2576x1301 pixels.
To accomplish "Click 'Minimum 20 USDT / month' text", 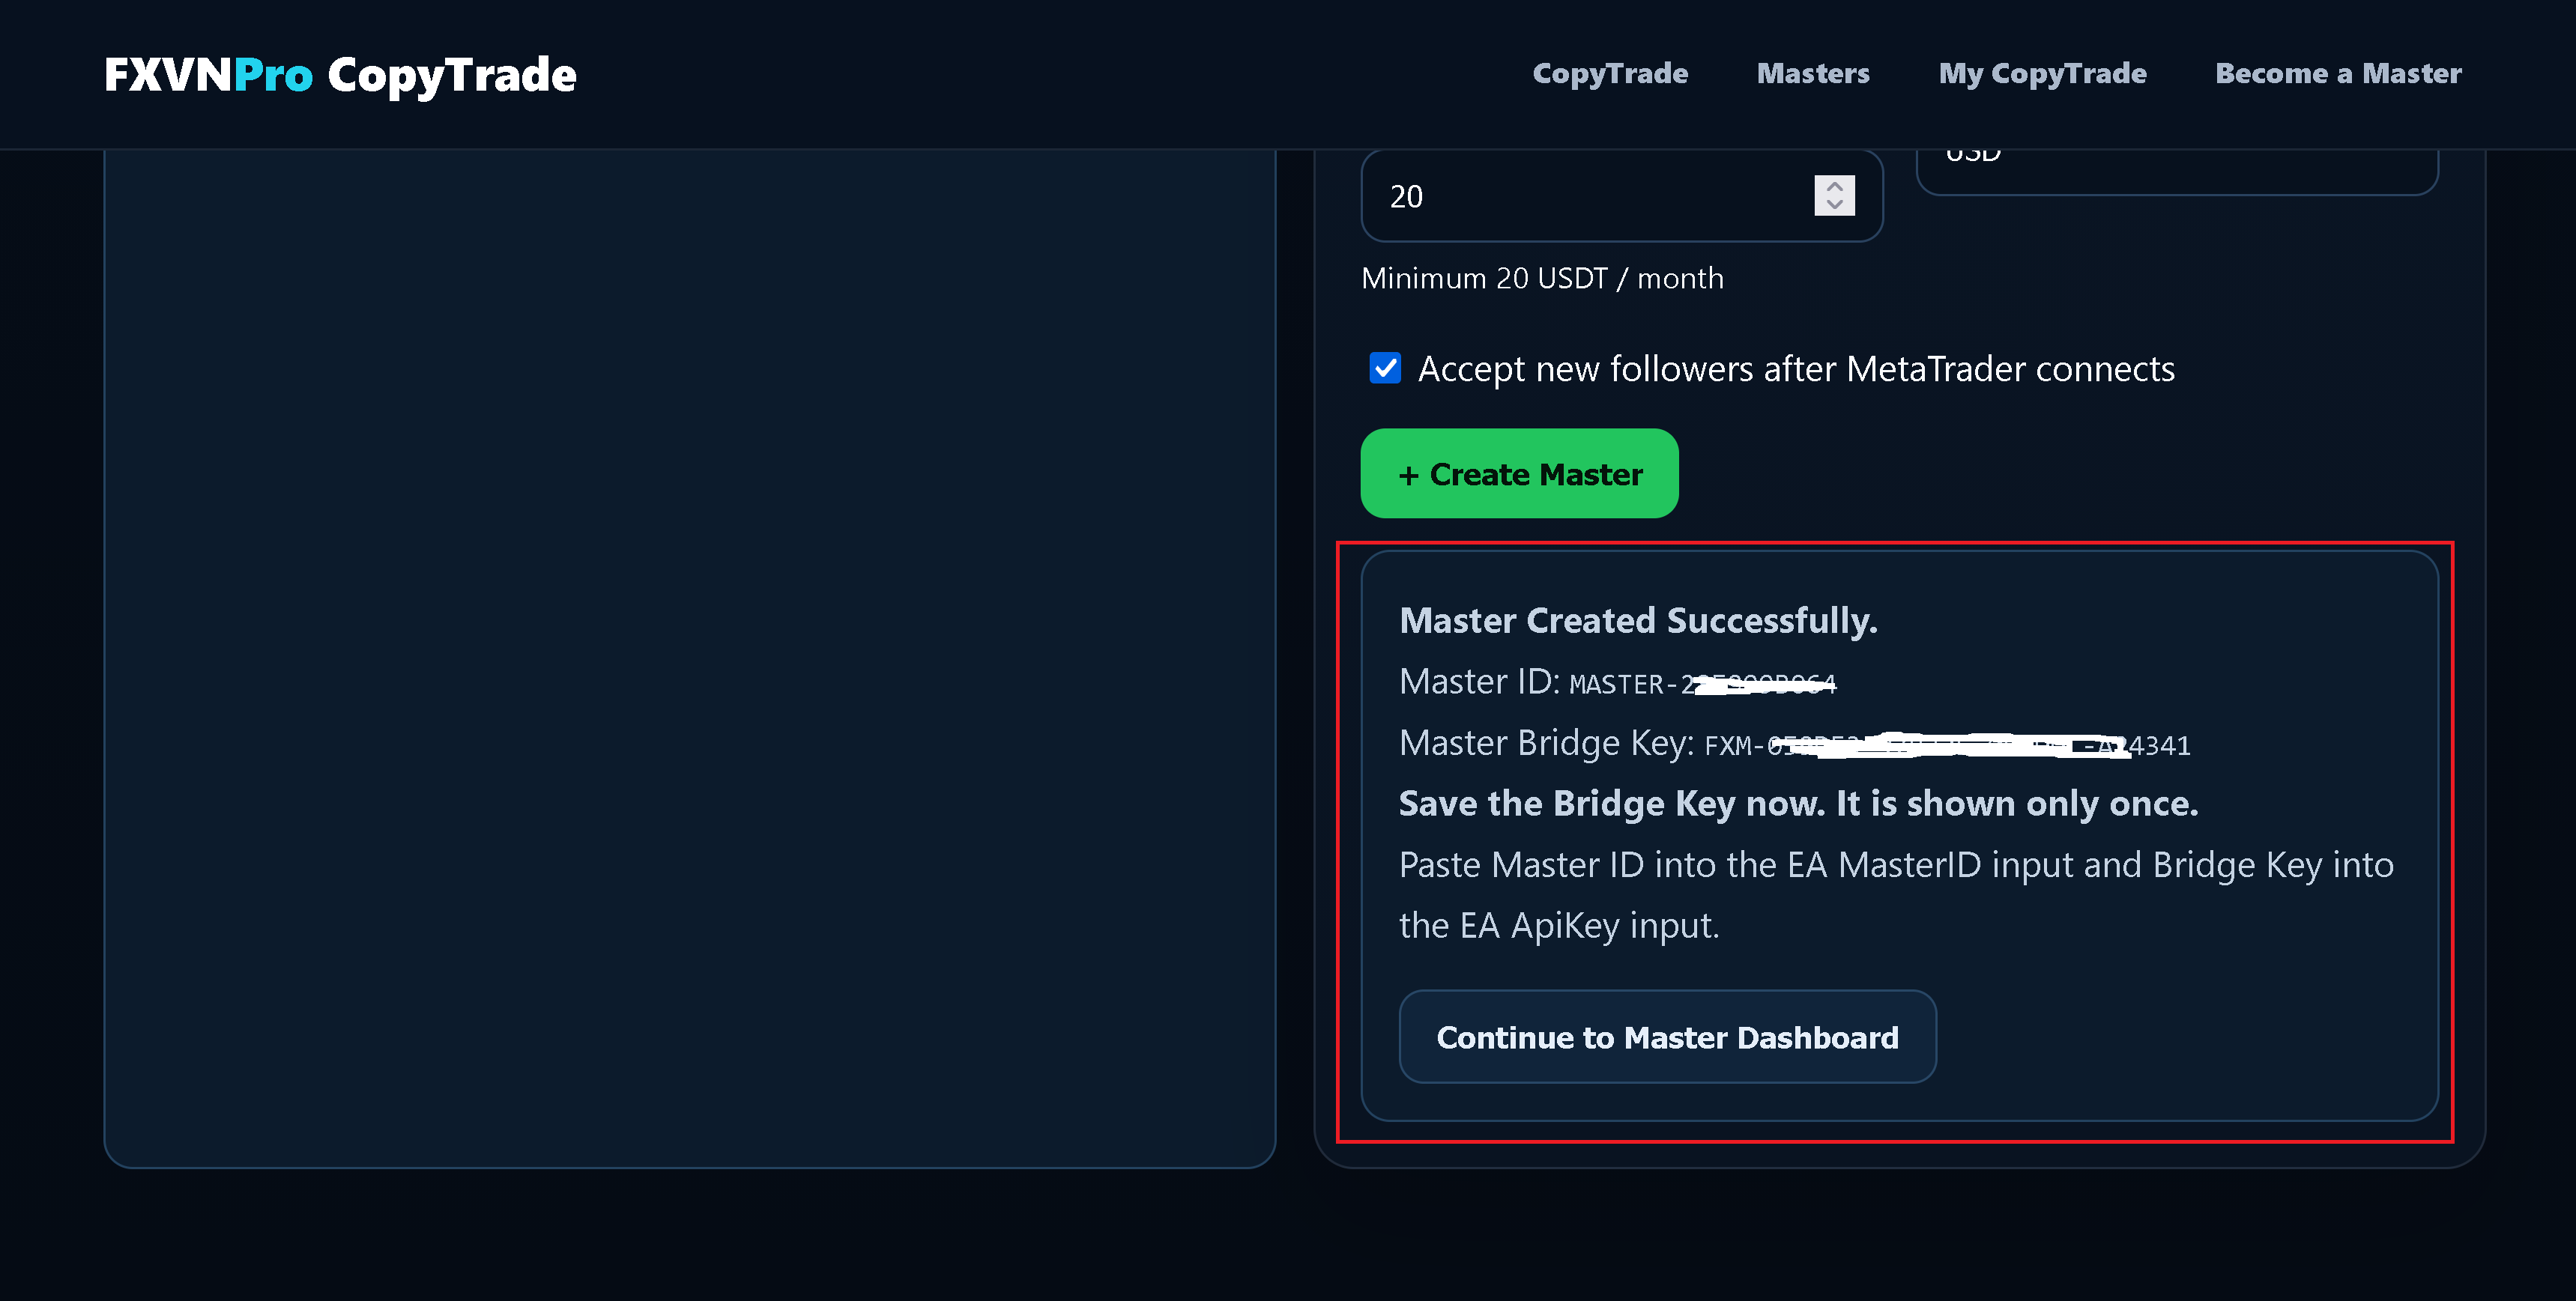I will [1542, 278].
